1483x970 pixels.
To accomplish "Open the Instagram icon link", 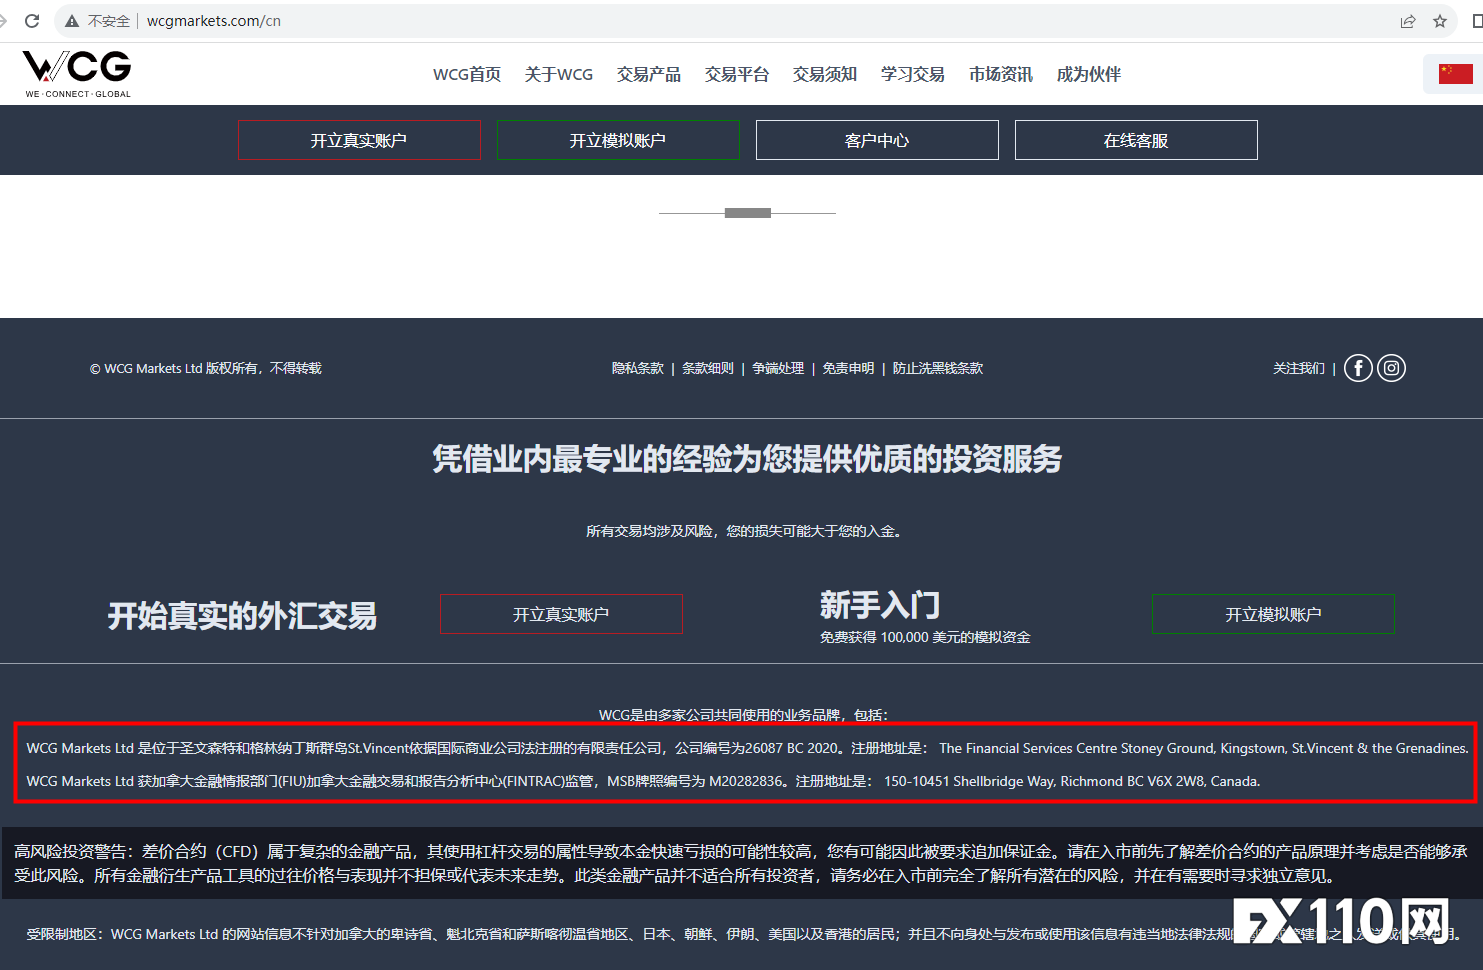I will pyautogui.click(x=1391, y=368).
